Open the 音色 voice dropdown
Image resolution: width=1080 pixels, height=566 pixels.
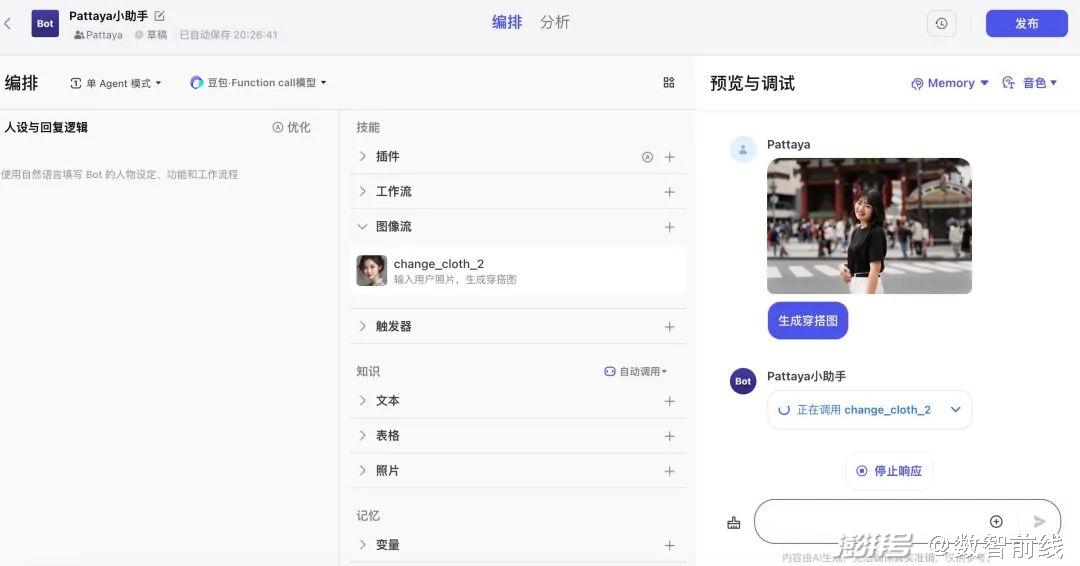(x=1029, y=83)
